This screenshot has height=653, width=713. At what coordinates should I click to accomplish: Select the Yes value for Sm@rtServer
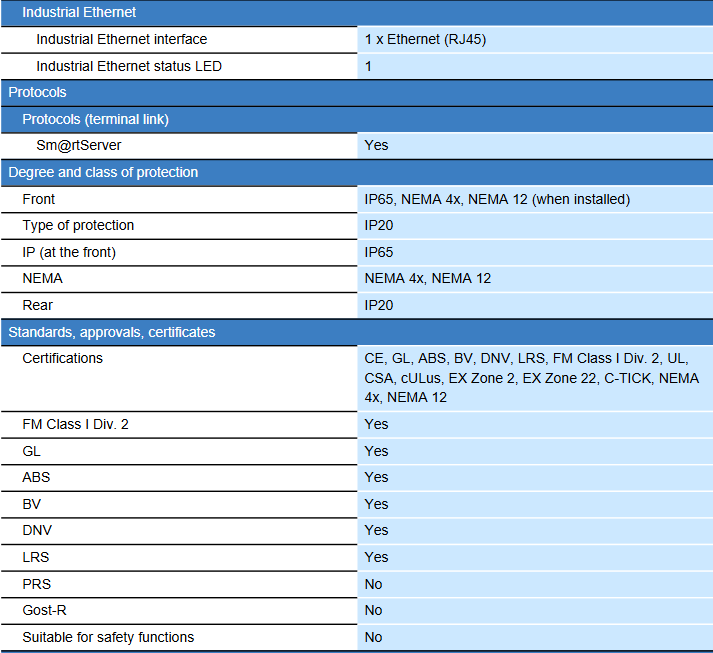pos(377,146)
